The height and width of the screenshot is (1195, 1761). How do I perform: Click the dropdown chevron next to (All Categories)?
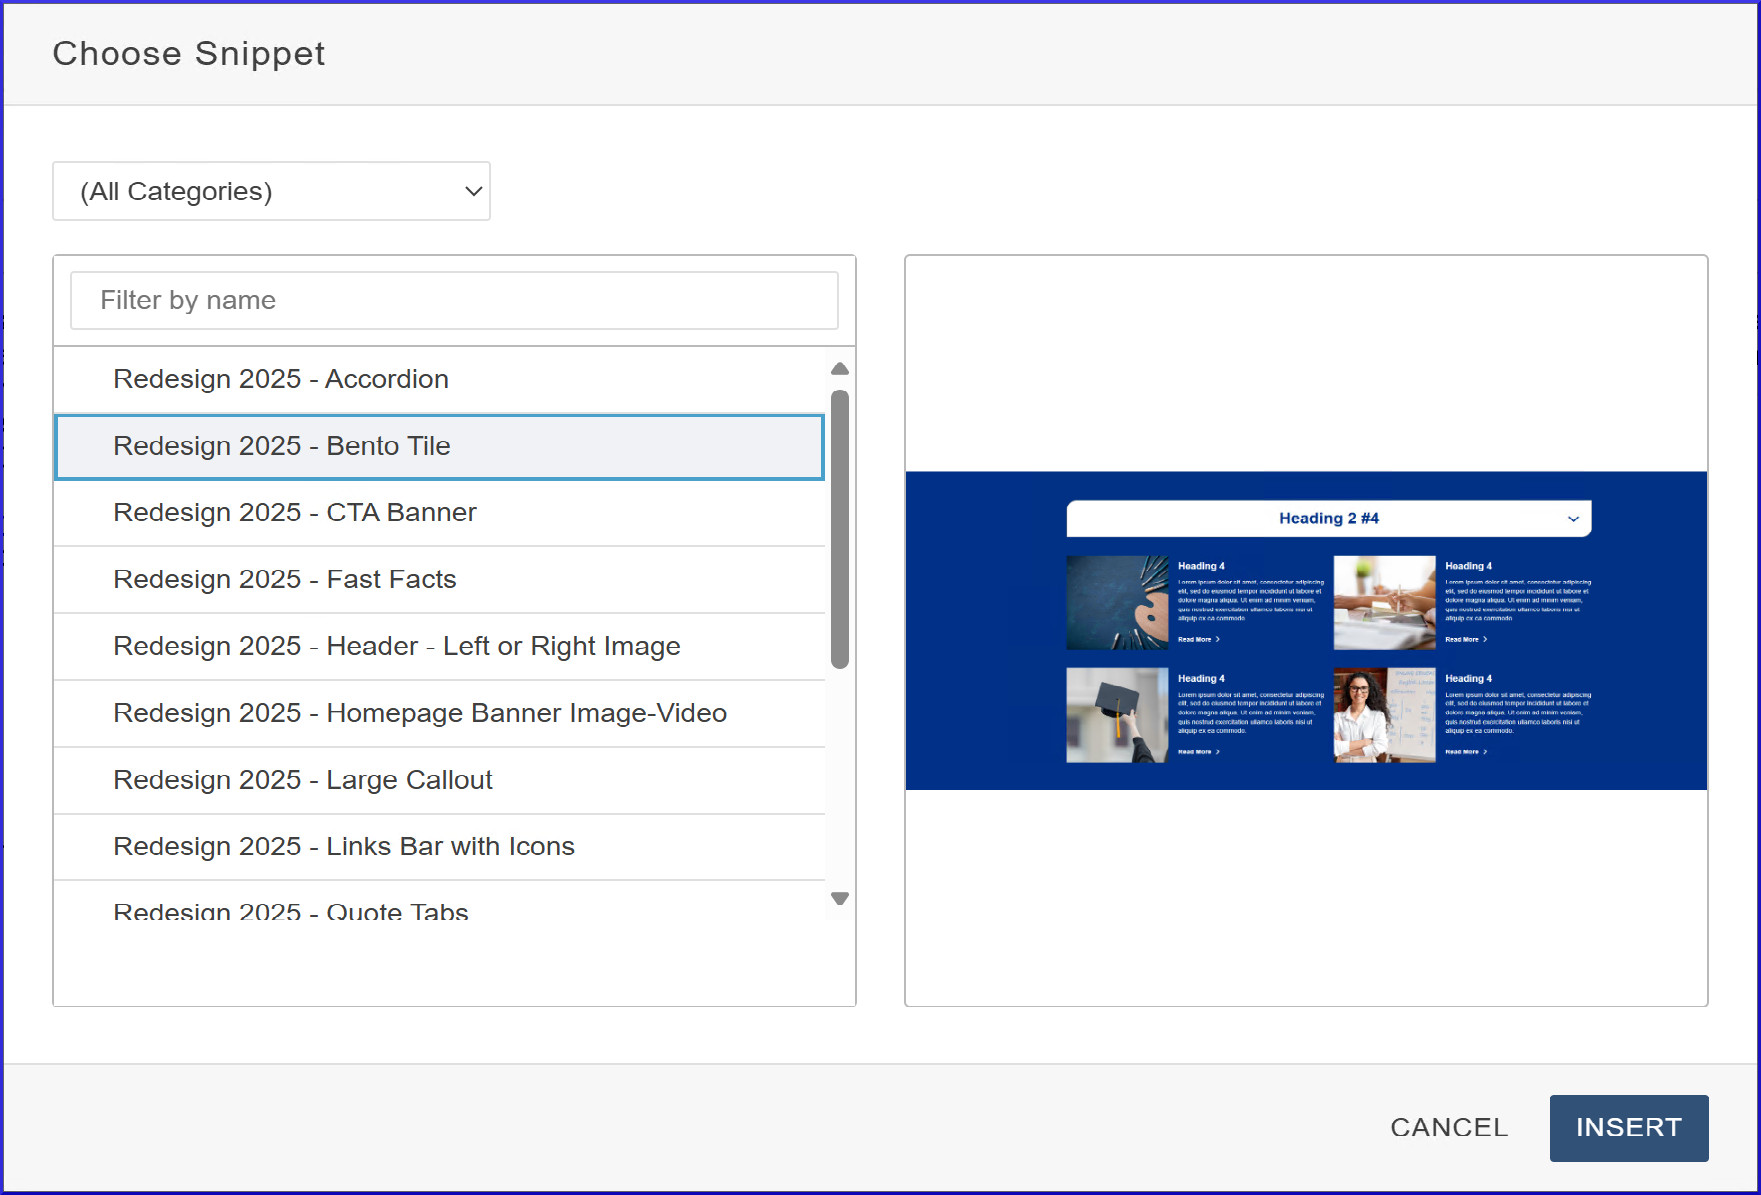(x=472, y=191)
